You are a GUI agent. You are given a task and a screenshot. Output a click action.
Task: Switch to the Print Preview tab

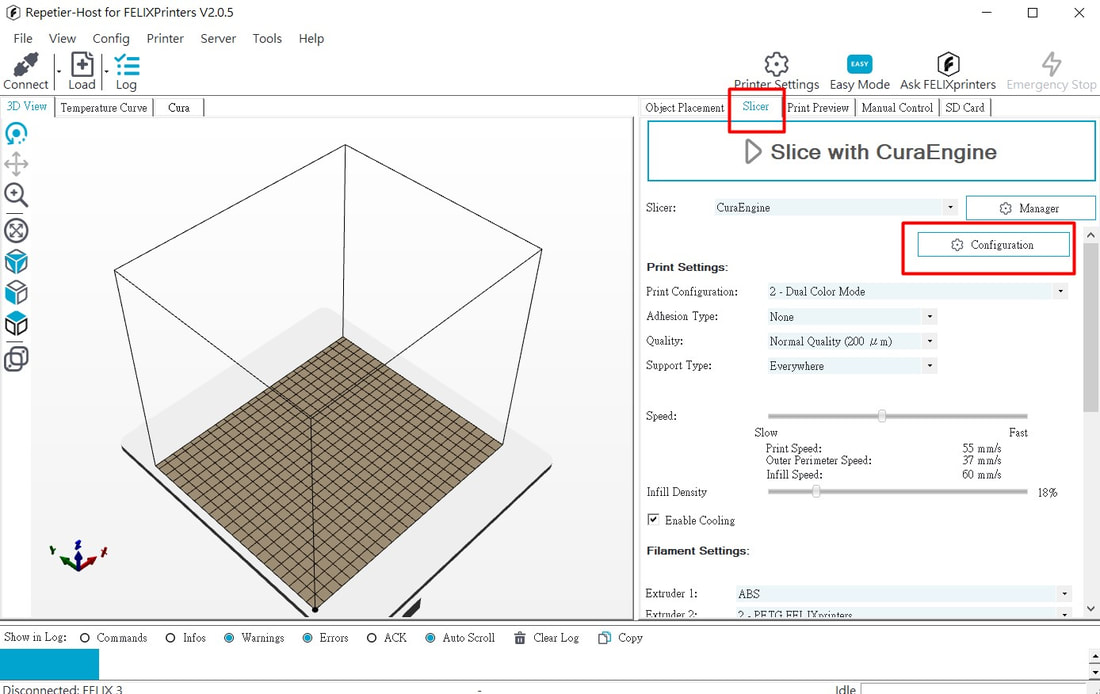coord(818,108)
